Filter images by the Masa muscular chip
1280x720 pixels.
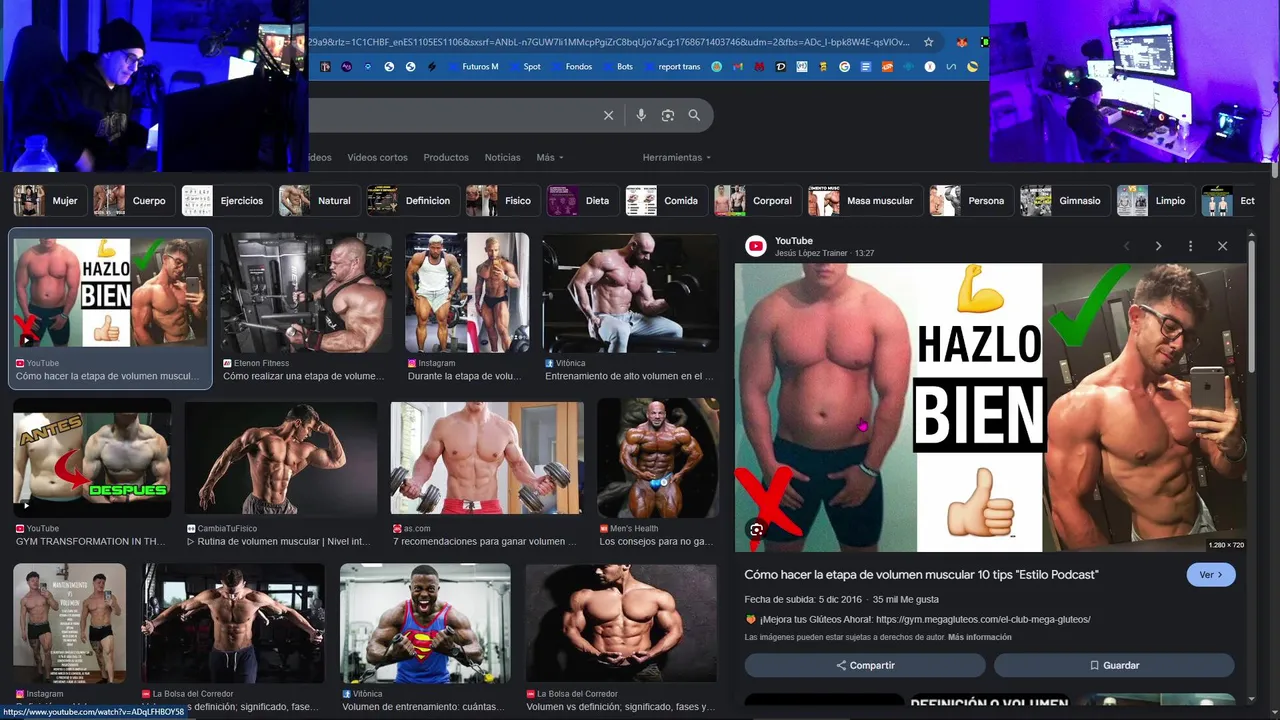865,200
